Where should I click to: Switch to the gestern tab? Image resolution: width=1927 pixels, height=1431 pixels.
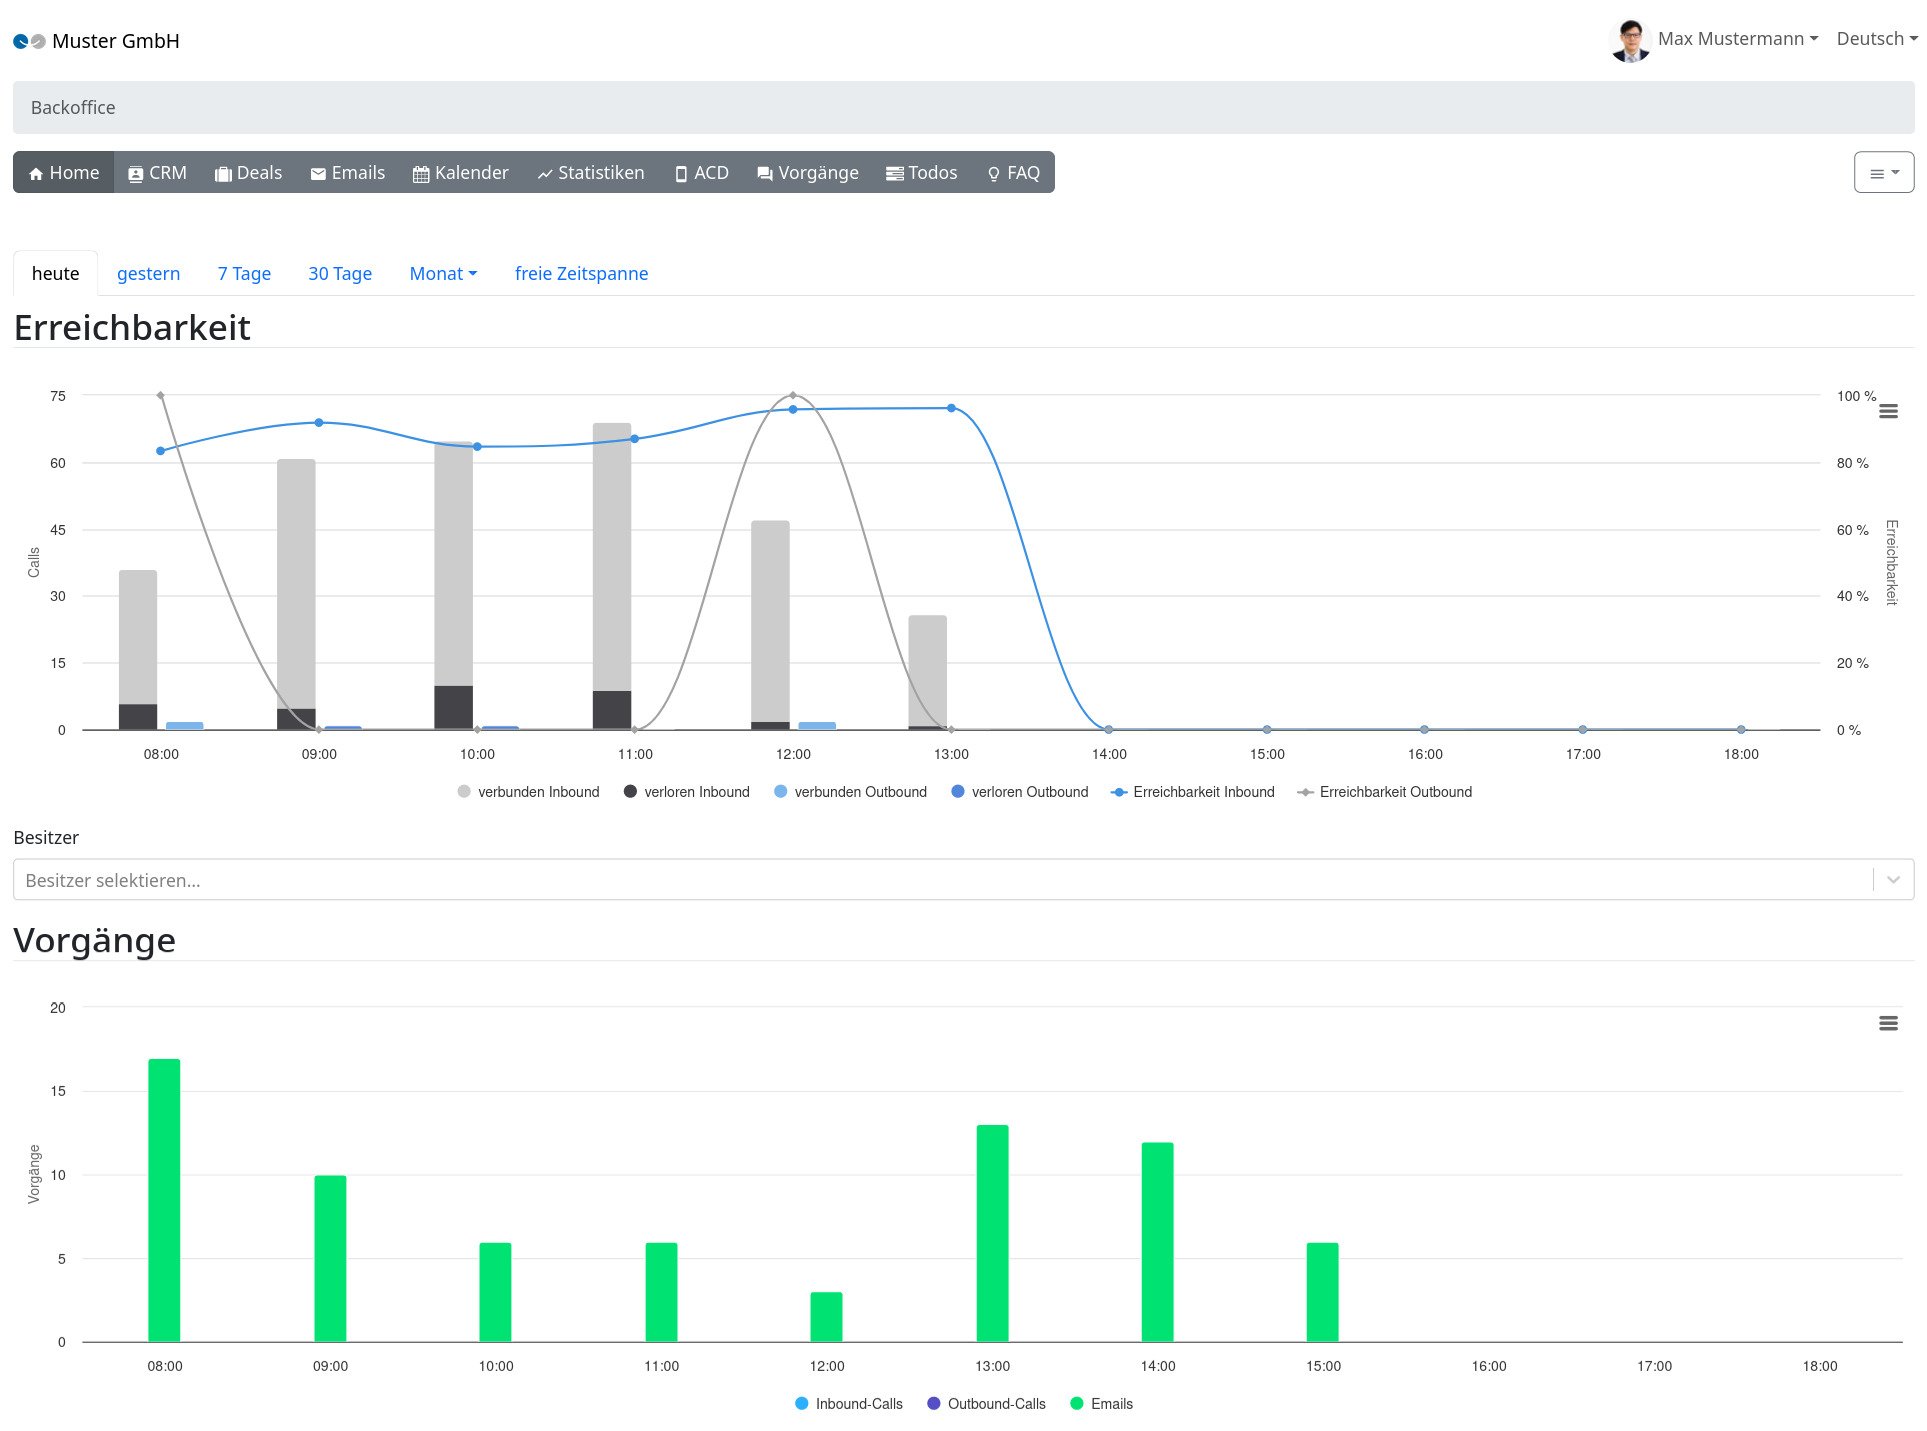coord(148,274)
